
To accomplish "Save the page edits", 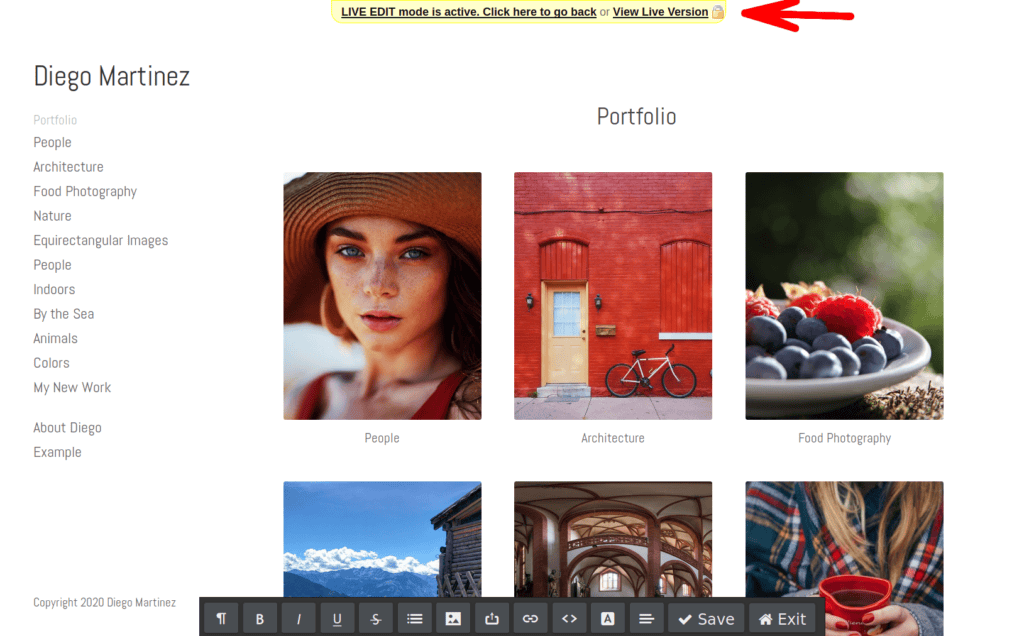I will pos(706,619).
